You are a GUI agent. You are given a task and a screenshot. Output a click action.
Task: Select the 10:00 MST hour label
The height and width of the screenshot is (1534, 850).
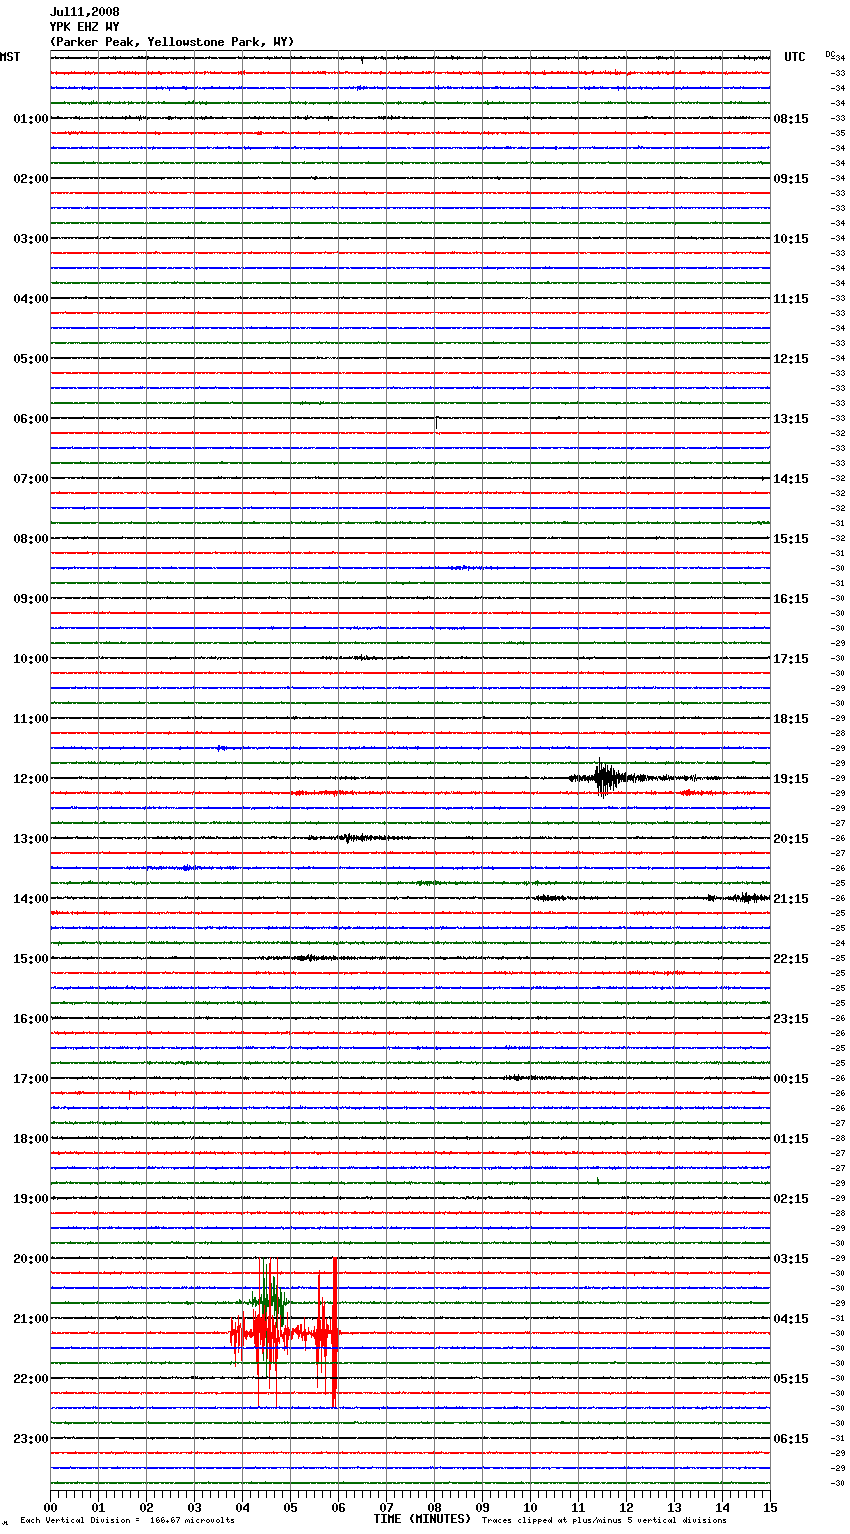(x=31, y=659)
